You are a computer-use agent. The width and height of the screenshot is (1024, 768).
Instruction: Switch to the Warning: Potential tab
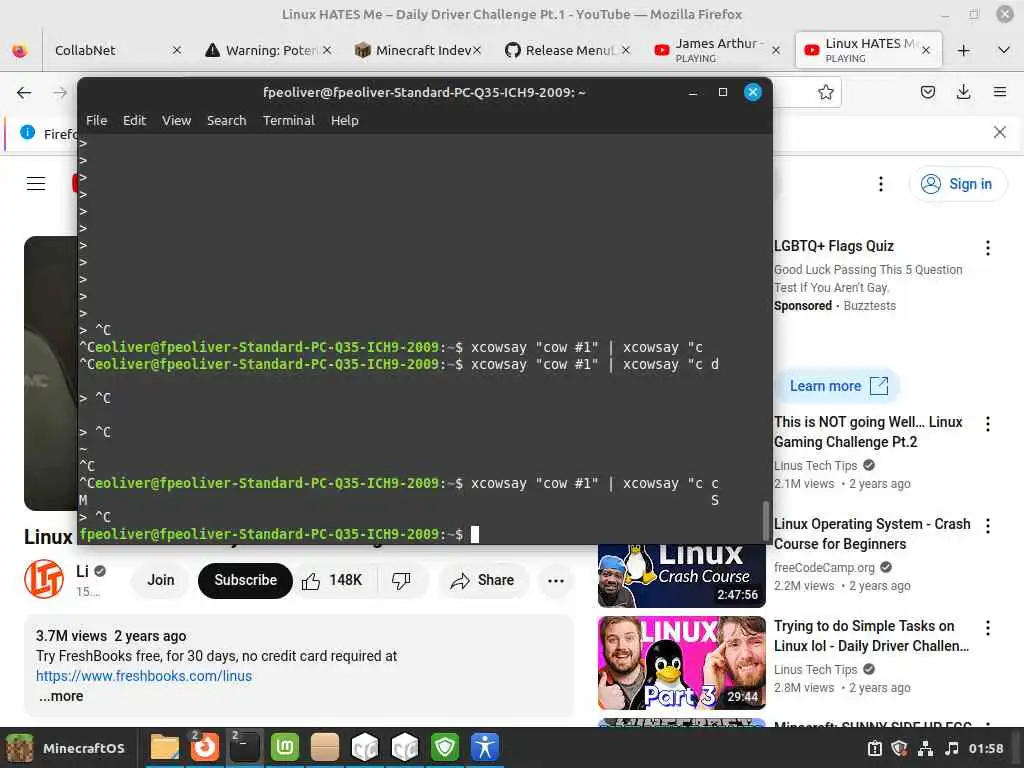(268, 50)
